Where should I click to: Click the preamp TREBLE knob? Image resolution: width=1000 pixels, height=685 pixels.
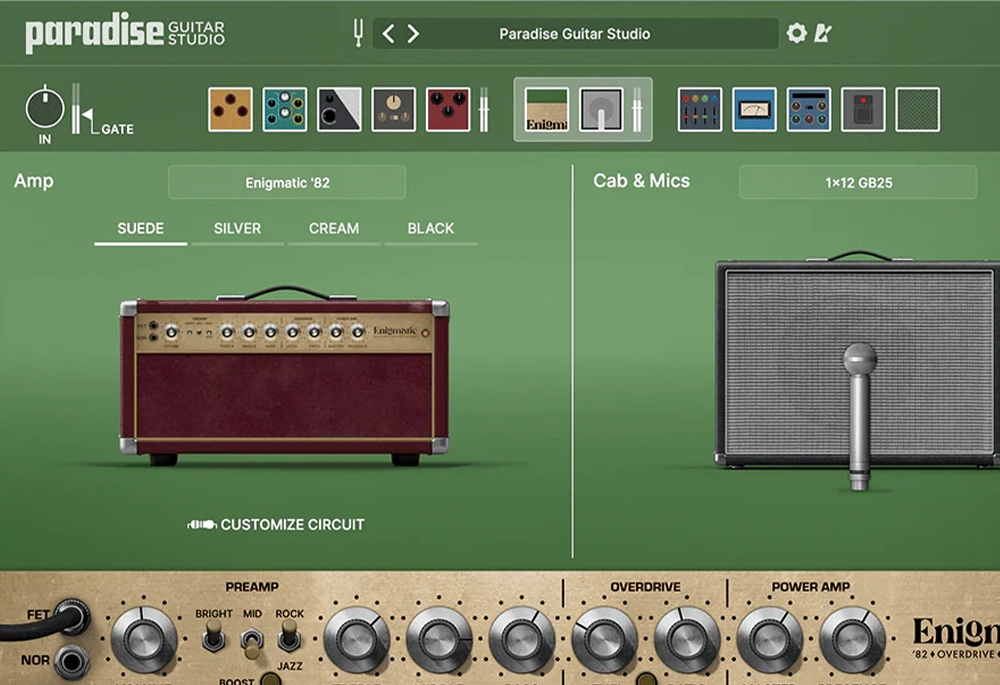[x=357, y=640]
